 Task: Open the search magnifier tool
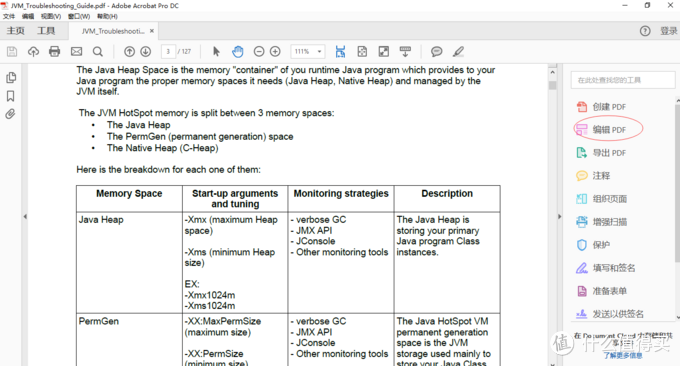(98, 52)
